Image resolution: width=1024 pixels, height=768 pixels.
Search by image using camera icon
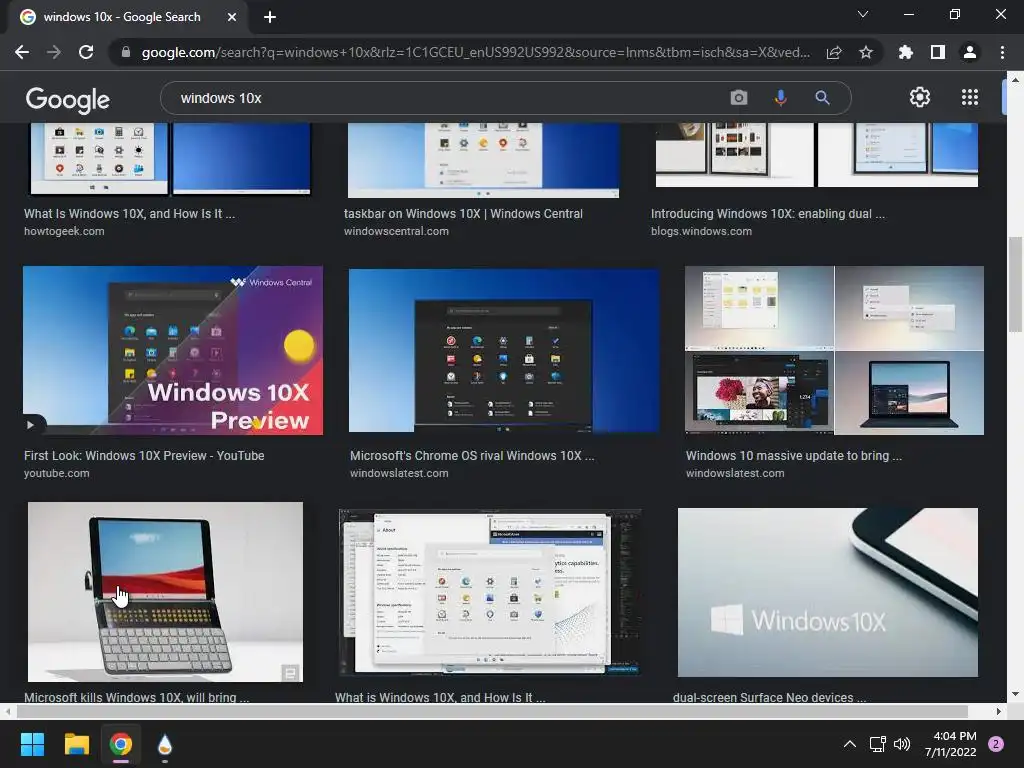(739, 98)
